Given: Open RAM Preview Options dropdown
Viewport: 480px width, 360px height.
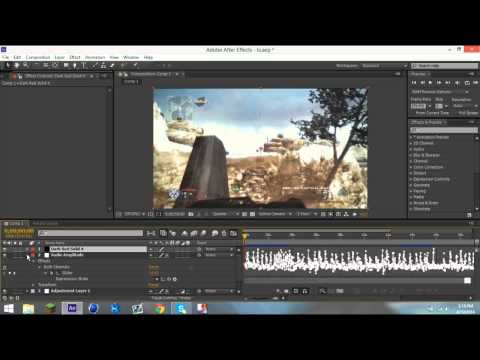Looking at the screenshot, I should (x=440, y=92).
